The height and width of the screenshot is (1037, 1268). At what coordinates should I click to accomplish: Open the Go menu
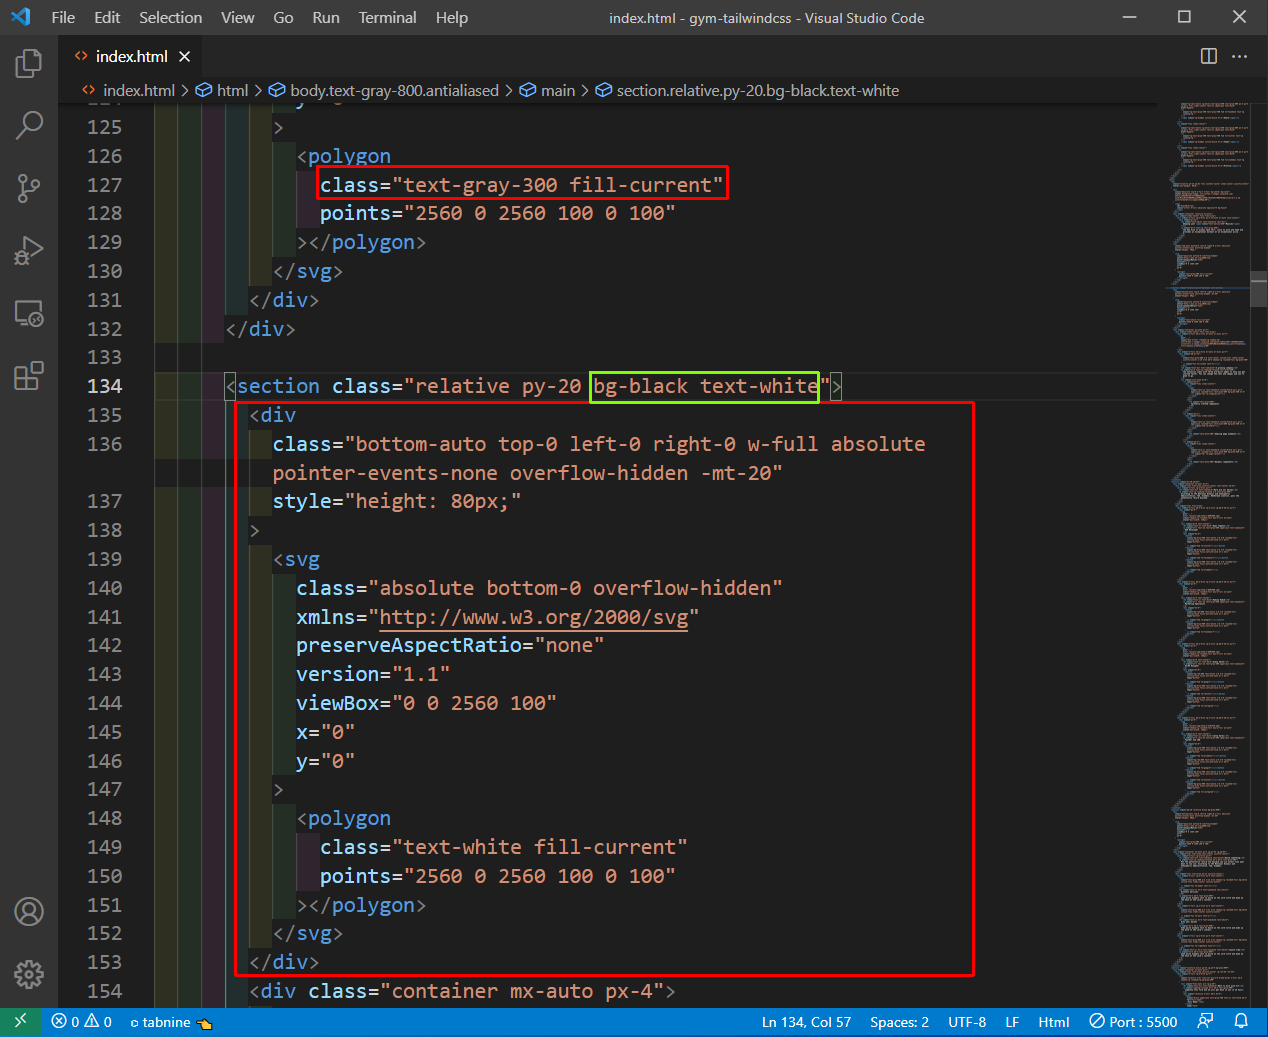click(x=283, y=17)
